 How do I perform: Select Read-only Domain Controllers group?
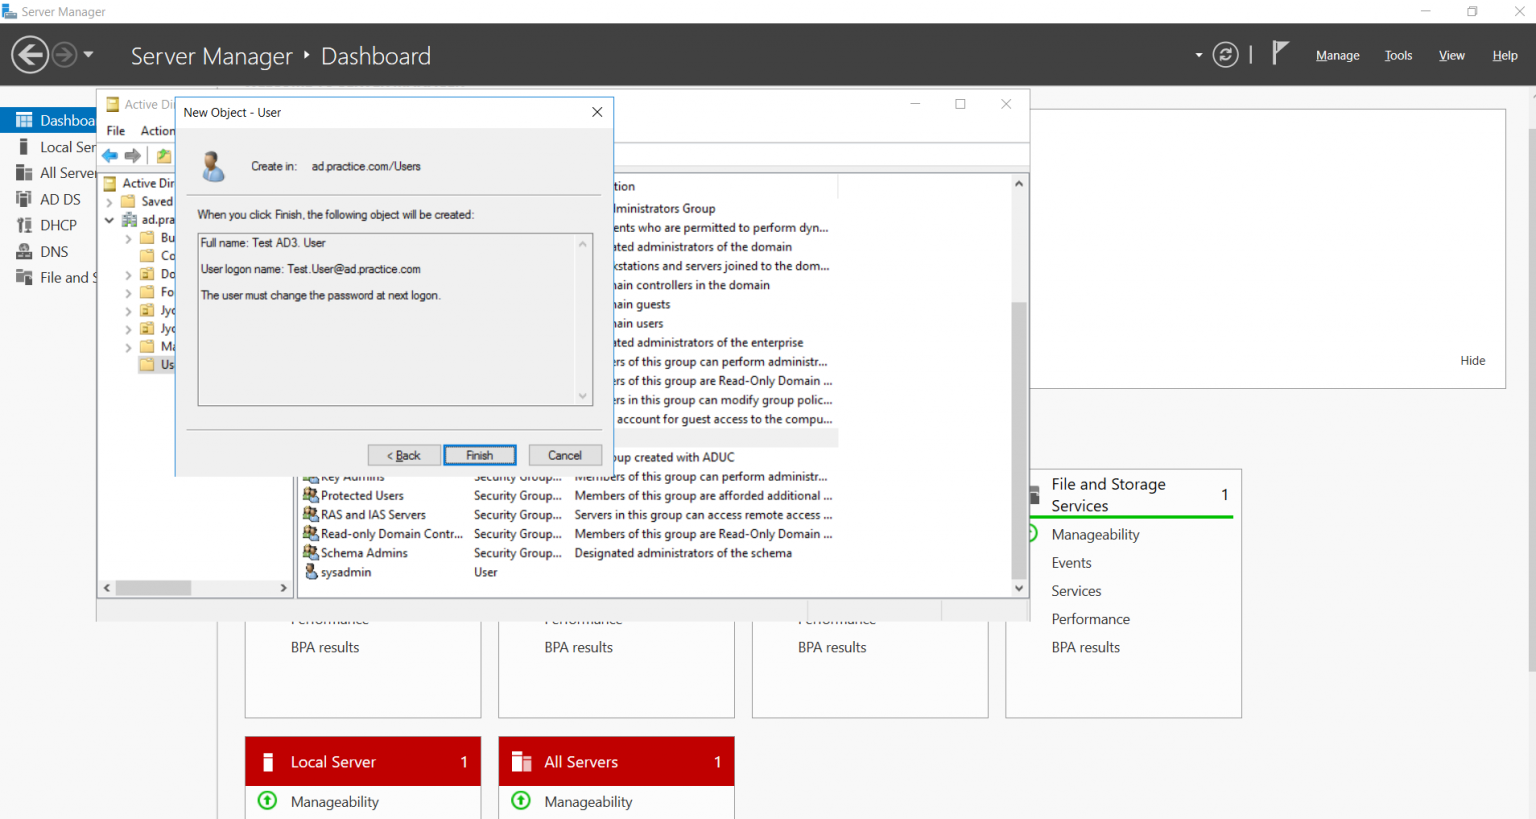384,534
